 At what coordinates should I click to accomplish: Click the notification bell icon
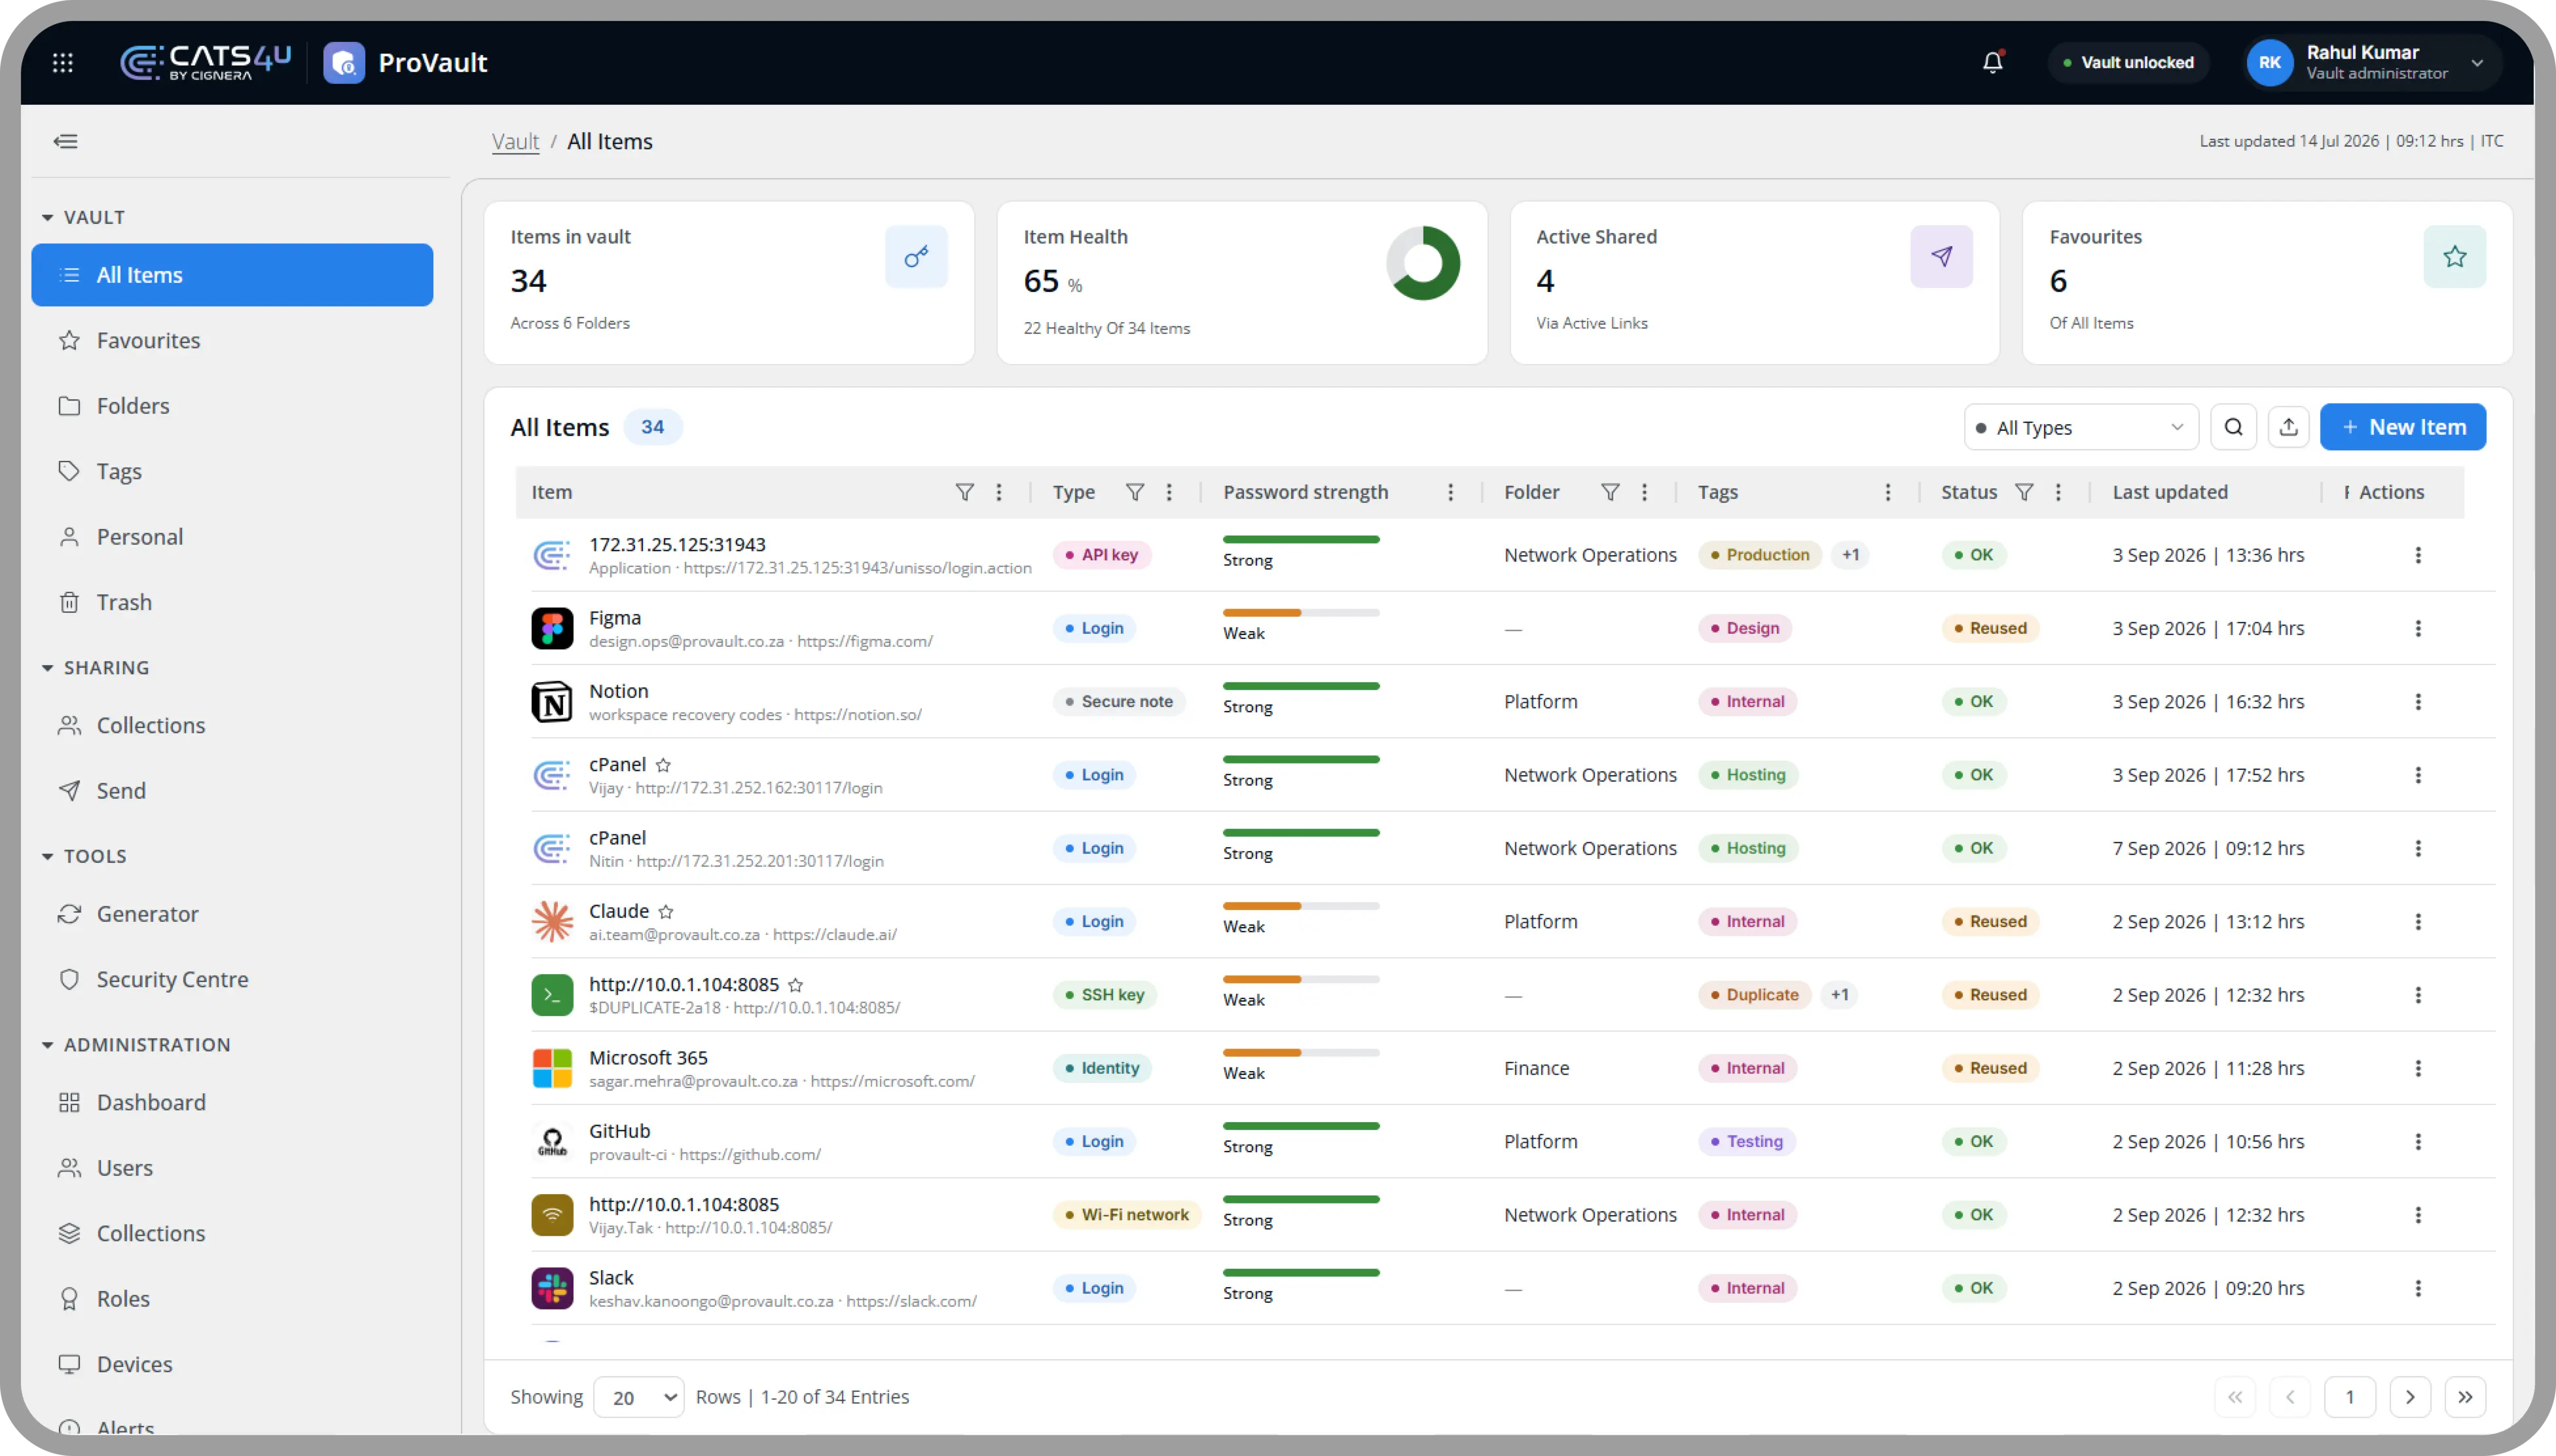[1992, 62]
